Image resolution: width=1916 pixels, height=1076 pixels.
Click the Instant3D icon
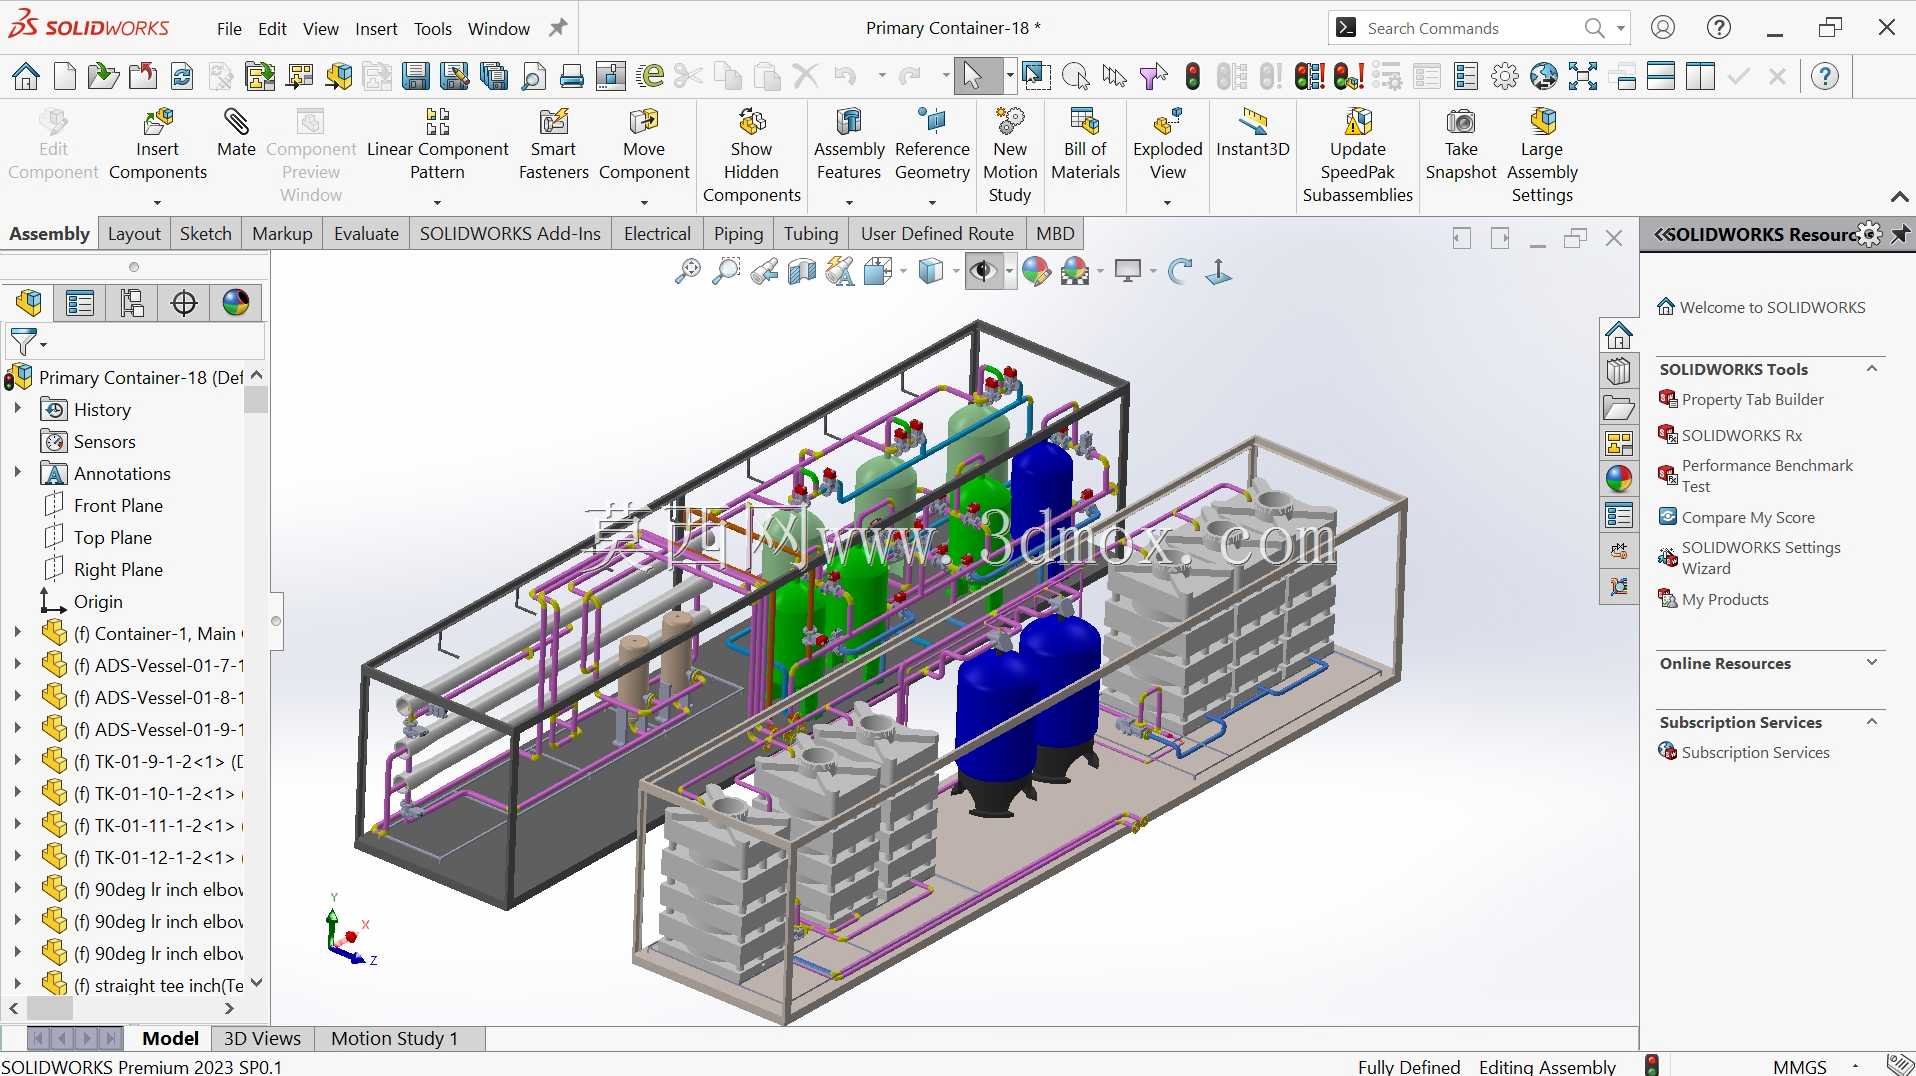coord(1252,123)
